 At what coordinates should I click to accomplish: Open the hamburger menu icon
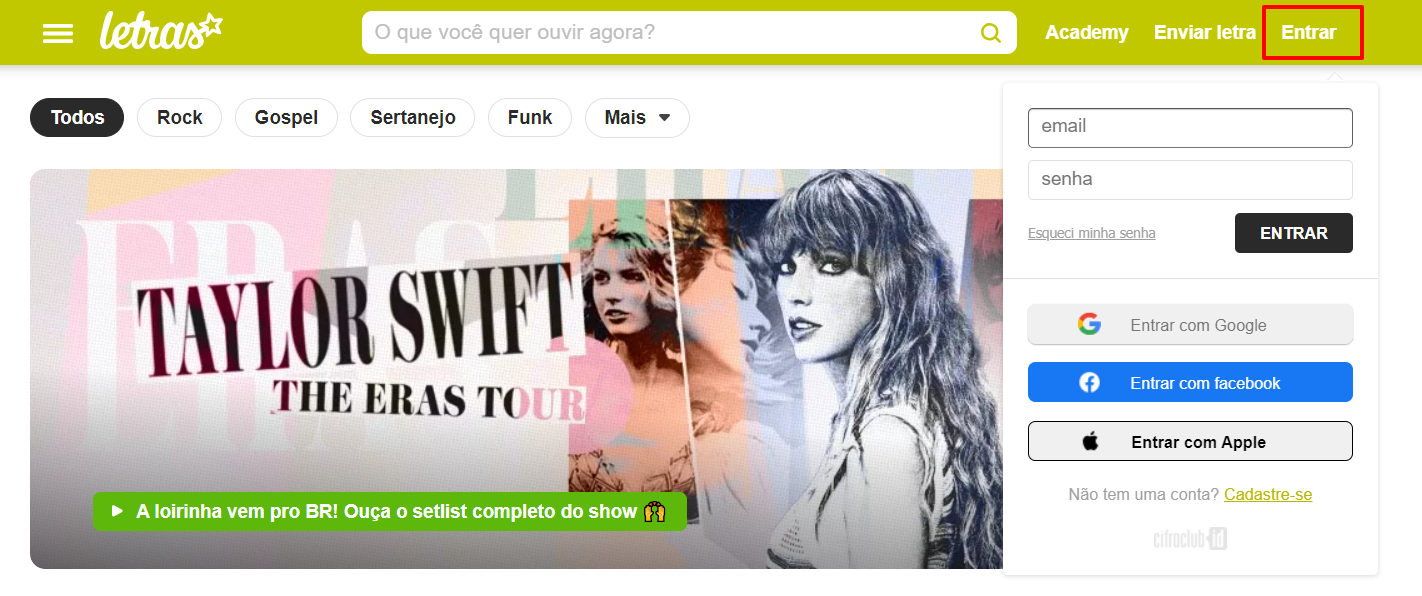[58, 33]
